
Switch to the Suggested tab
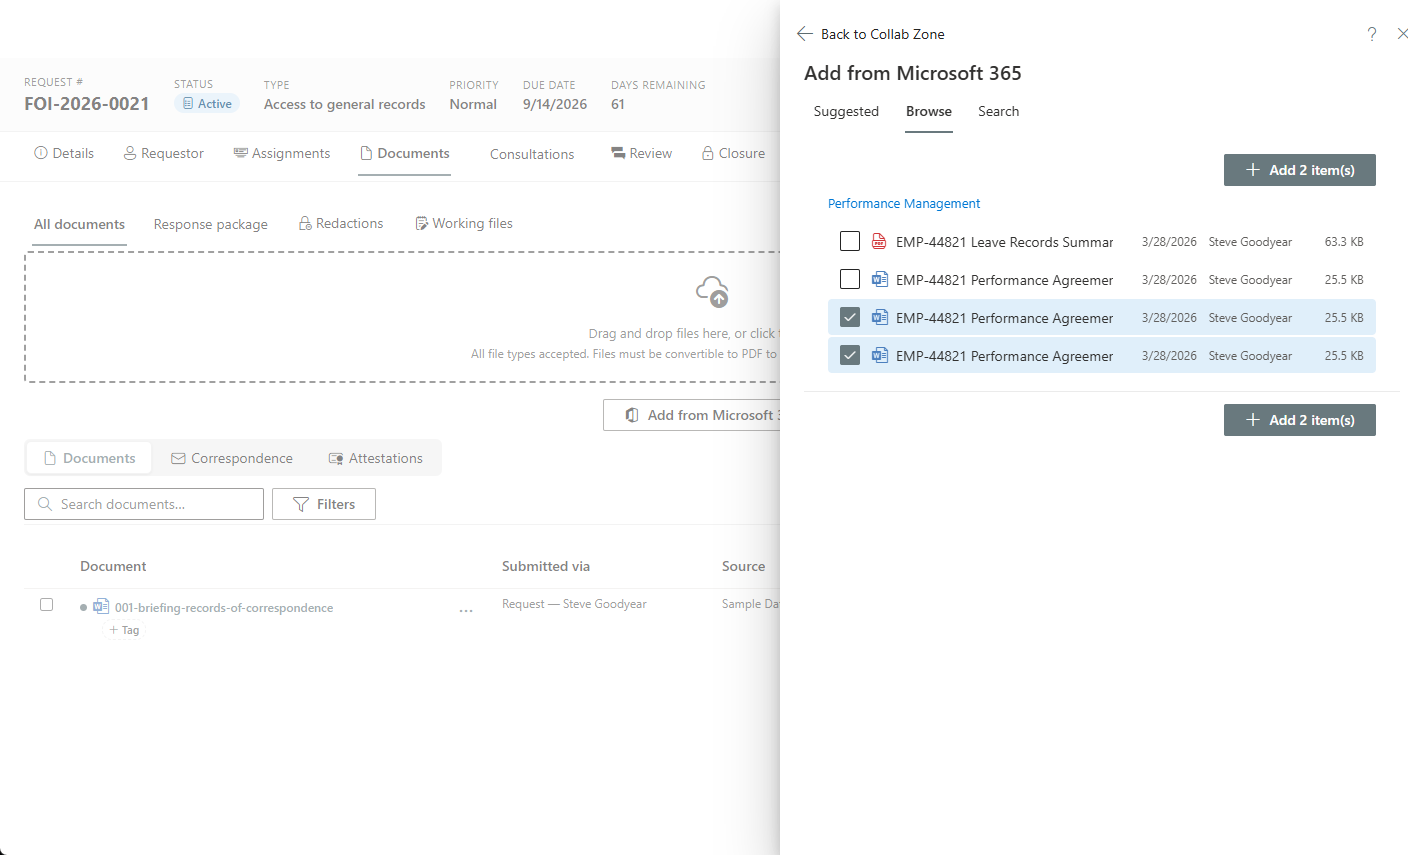click(x=846, y=112)
